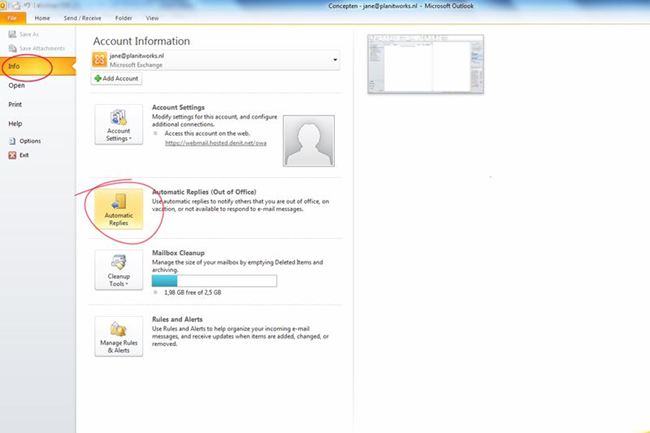
Task: Go to the Print section
Action: point(15,104)
